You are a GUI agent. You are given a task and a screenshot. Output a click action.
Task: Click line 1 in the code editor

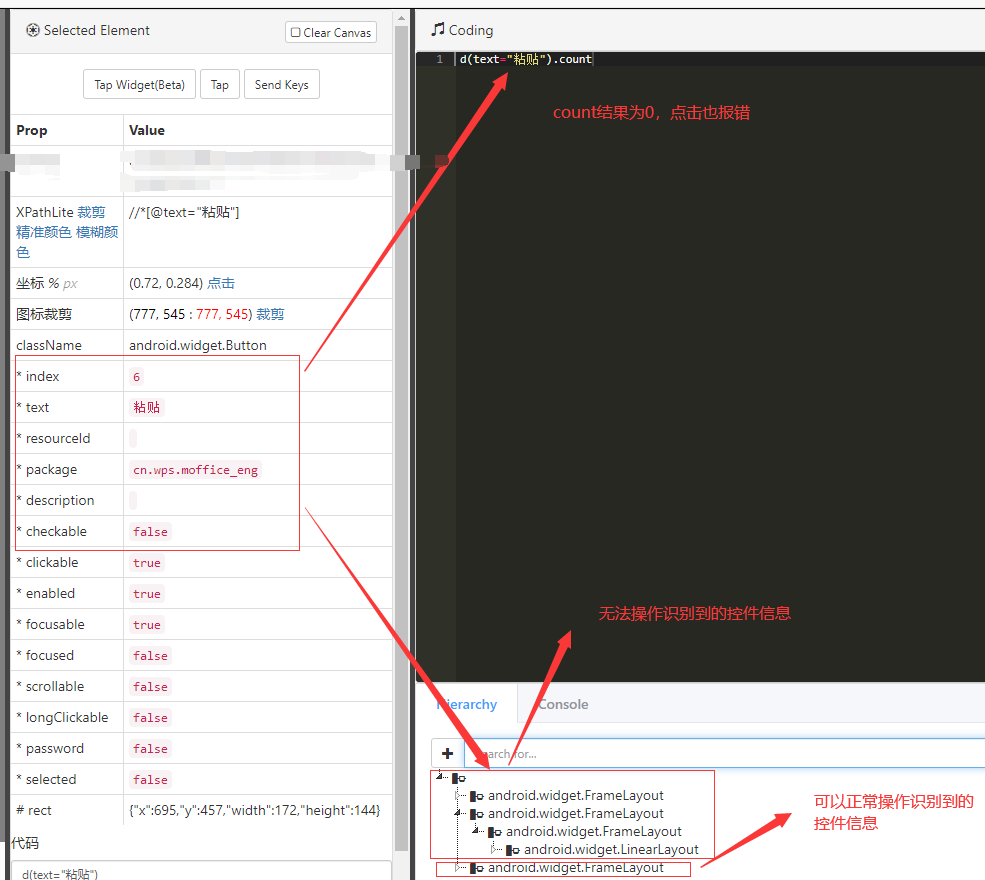tap(525, 58)
